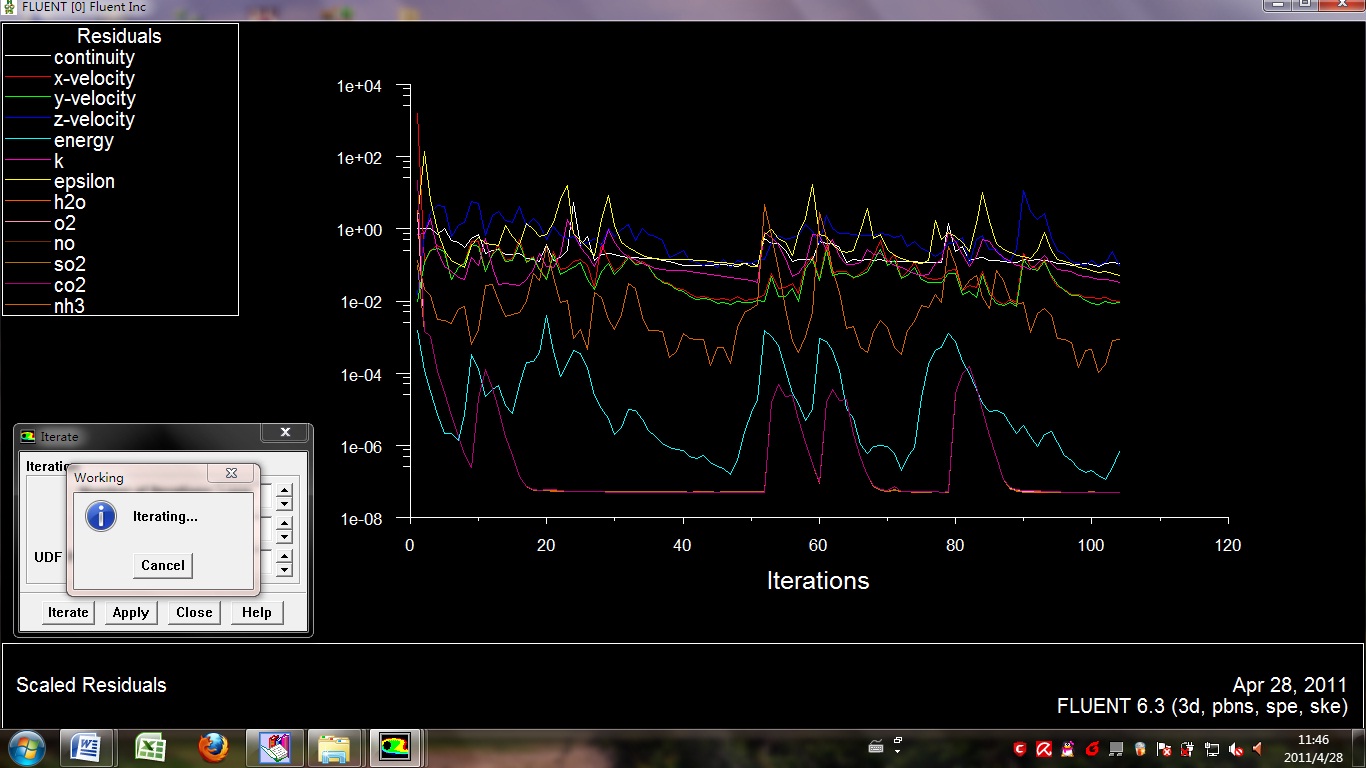Open the QQ penguin tray icon

[1068, 749]
